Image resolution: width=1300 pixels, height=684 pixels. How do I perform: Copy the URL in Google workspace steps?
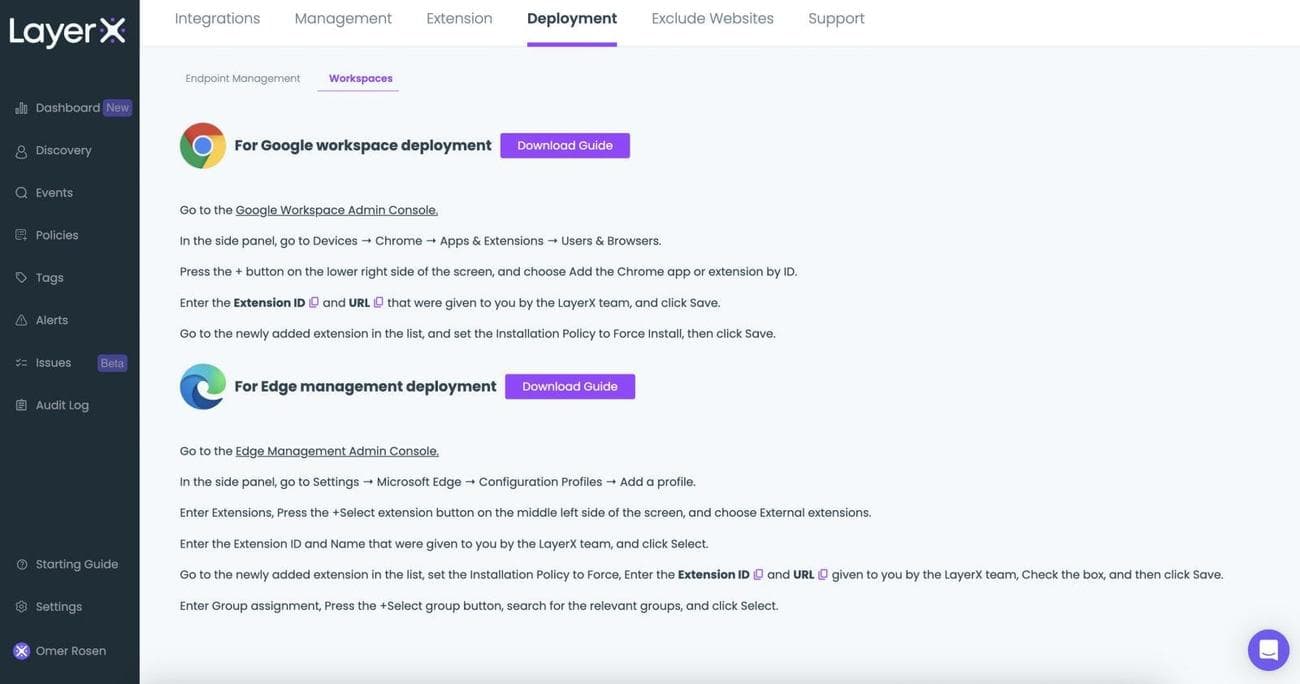click(378, 303)
